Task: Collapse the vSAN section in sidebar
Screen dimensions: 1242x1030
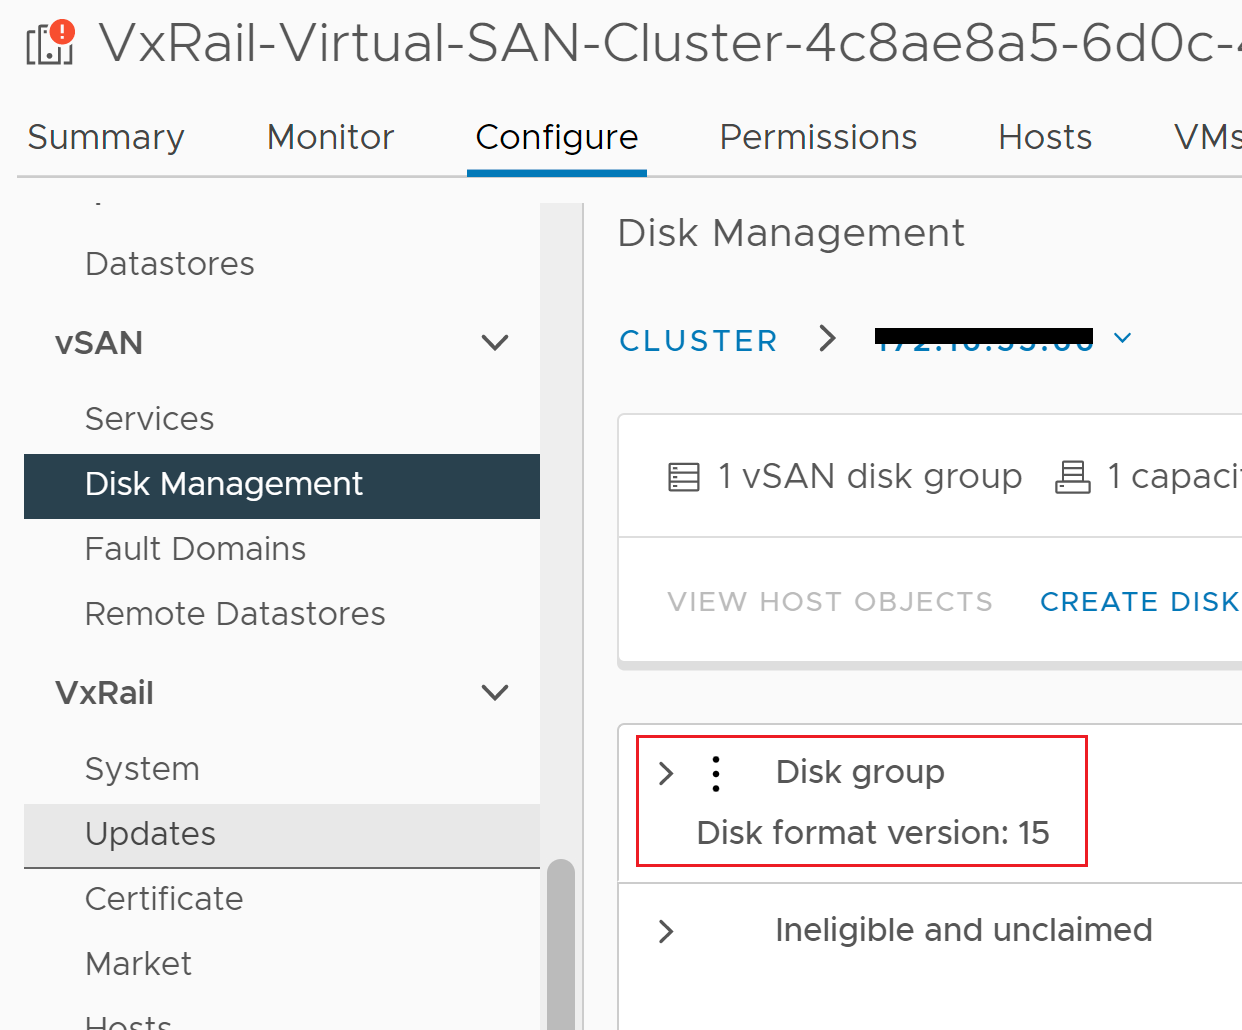Action: pos(495,343)
